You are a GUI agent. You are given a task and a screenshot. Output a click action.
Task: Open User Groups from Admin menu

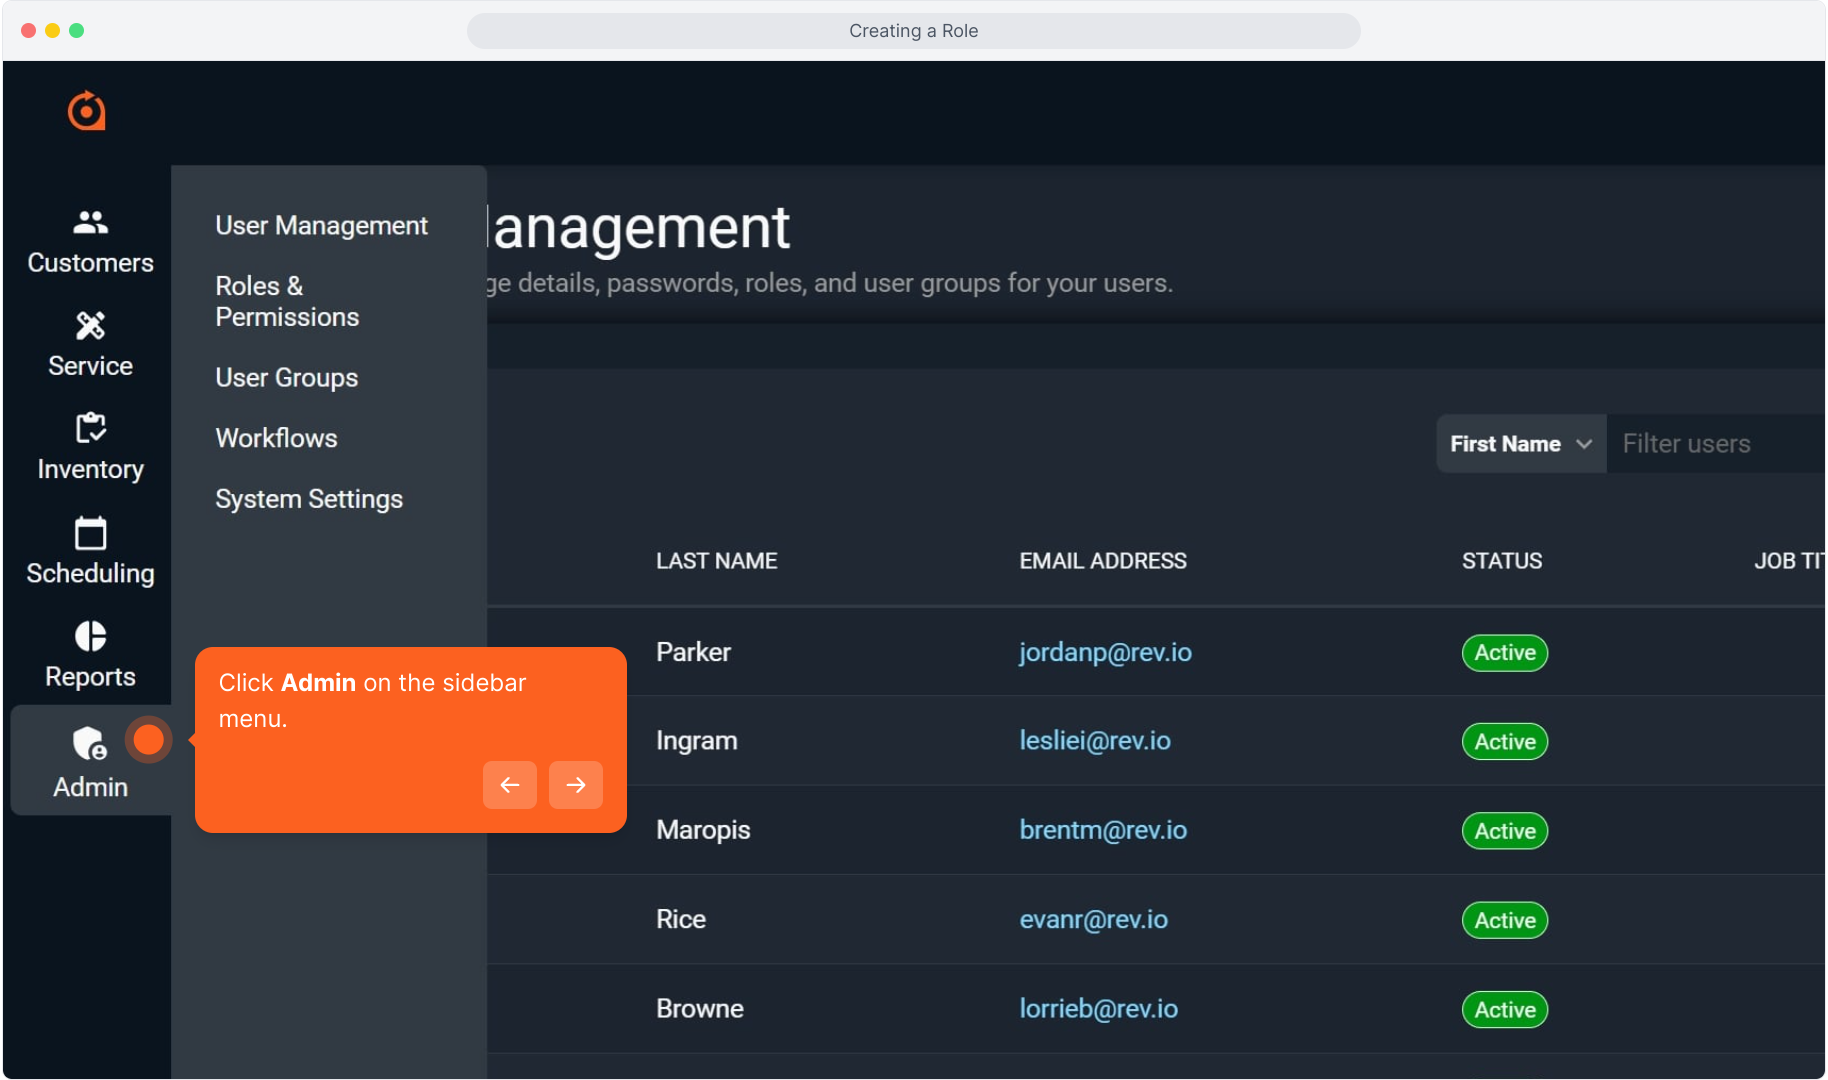pos(286,378)
